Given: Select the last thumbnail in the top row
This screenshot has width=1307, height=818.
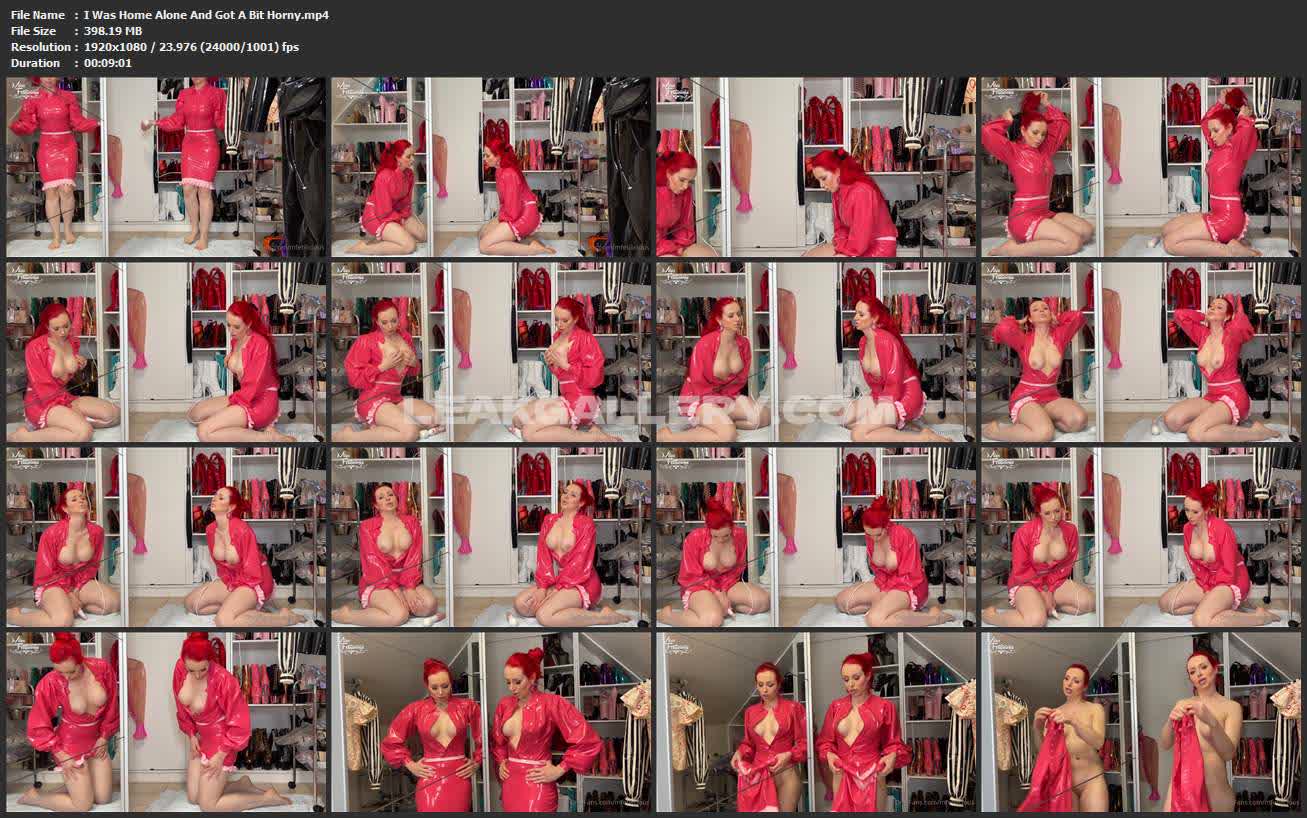Looking at the screenshot, I should (x=1141, y=167).
